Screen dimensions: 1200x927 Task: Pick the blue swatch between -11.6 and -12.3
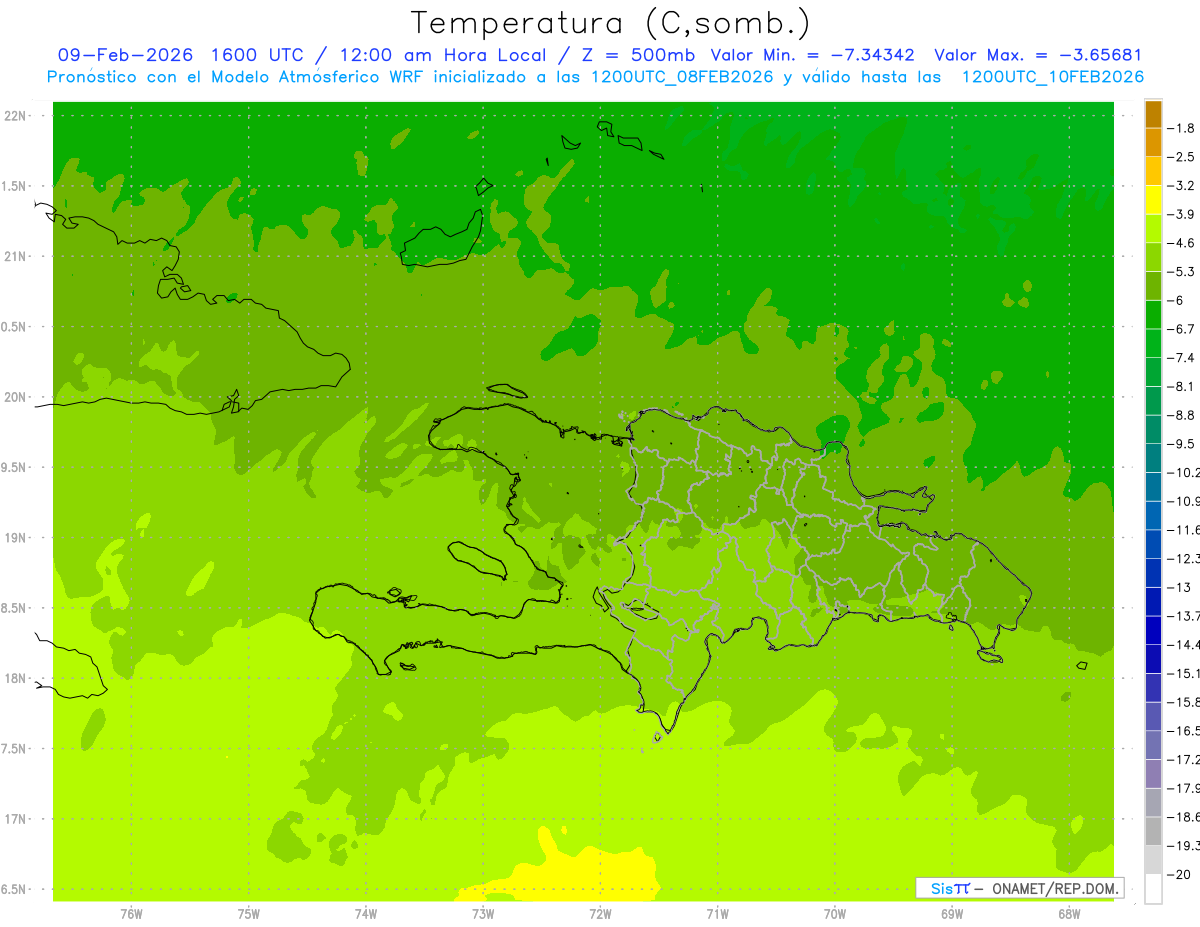(x=1153, y=544)
